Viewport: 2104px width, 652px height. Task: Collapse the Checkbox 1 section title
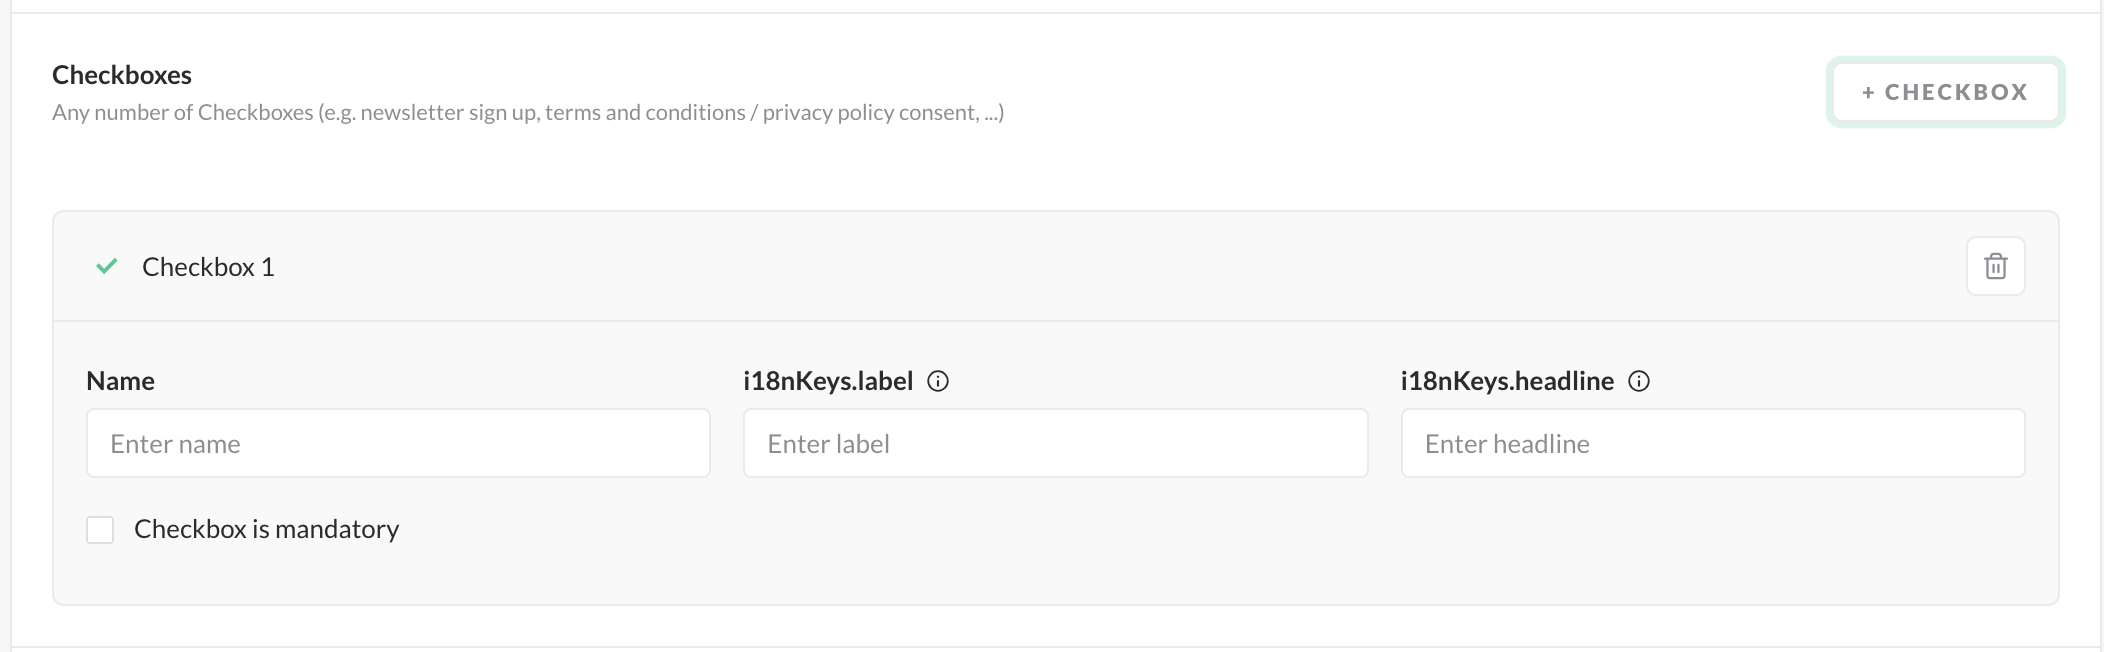click(208, 267)
